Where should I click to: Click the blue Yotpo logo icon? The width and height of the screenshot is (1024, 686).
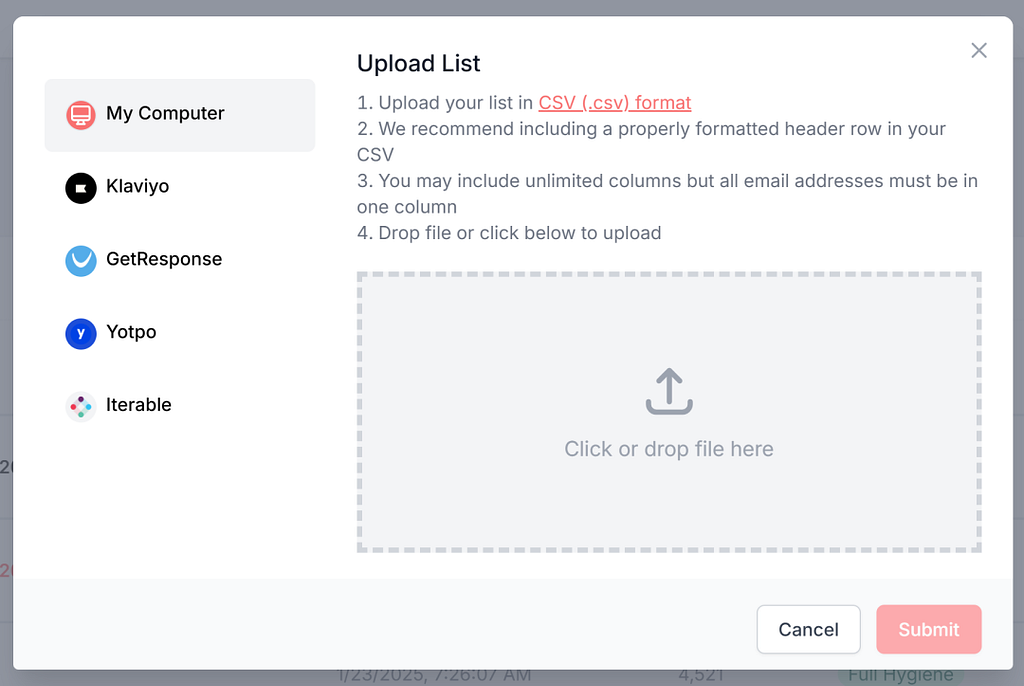point(81,334)
